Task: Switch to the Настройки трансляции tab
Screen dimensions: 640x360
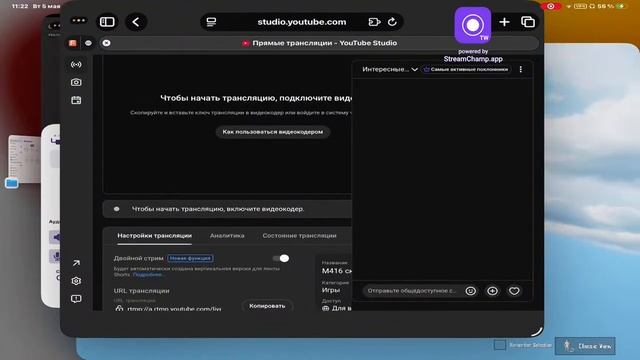Action: (154, 236)
